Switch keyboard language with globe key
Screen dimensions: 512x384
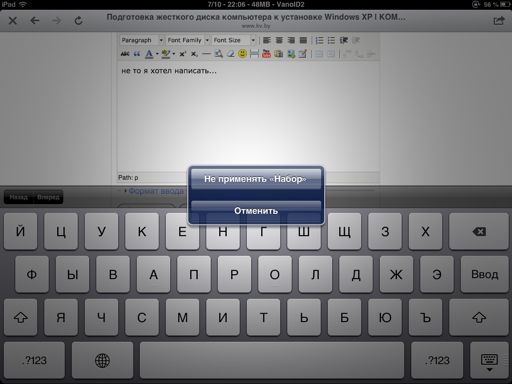(x=102, y=360)
